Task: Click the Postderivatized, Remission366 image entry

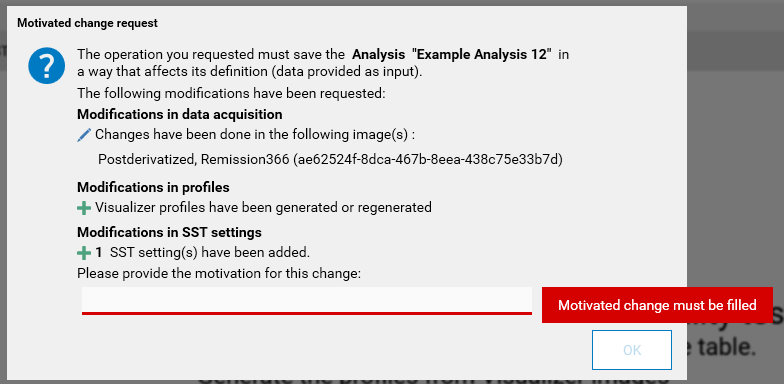Action: tap(330, 160)
